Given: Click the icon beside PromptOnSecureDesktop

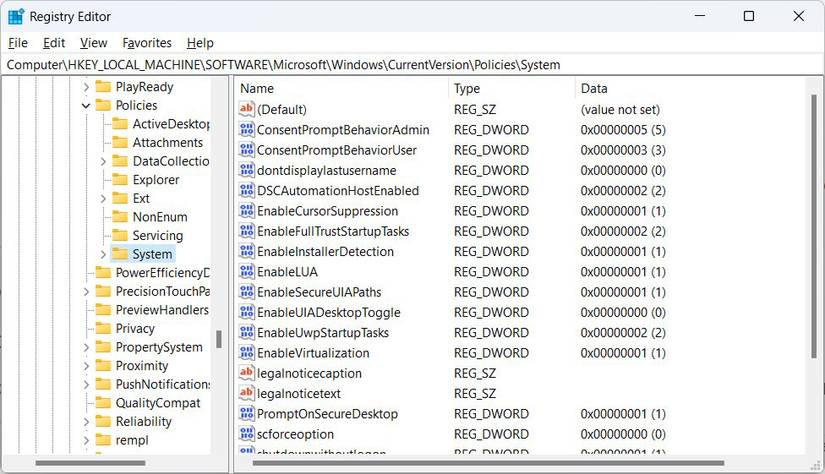Looking at the screenshot, I should coord(246,413).
